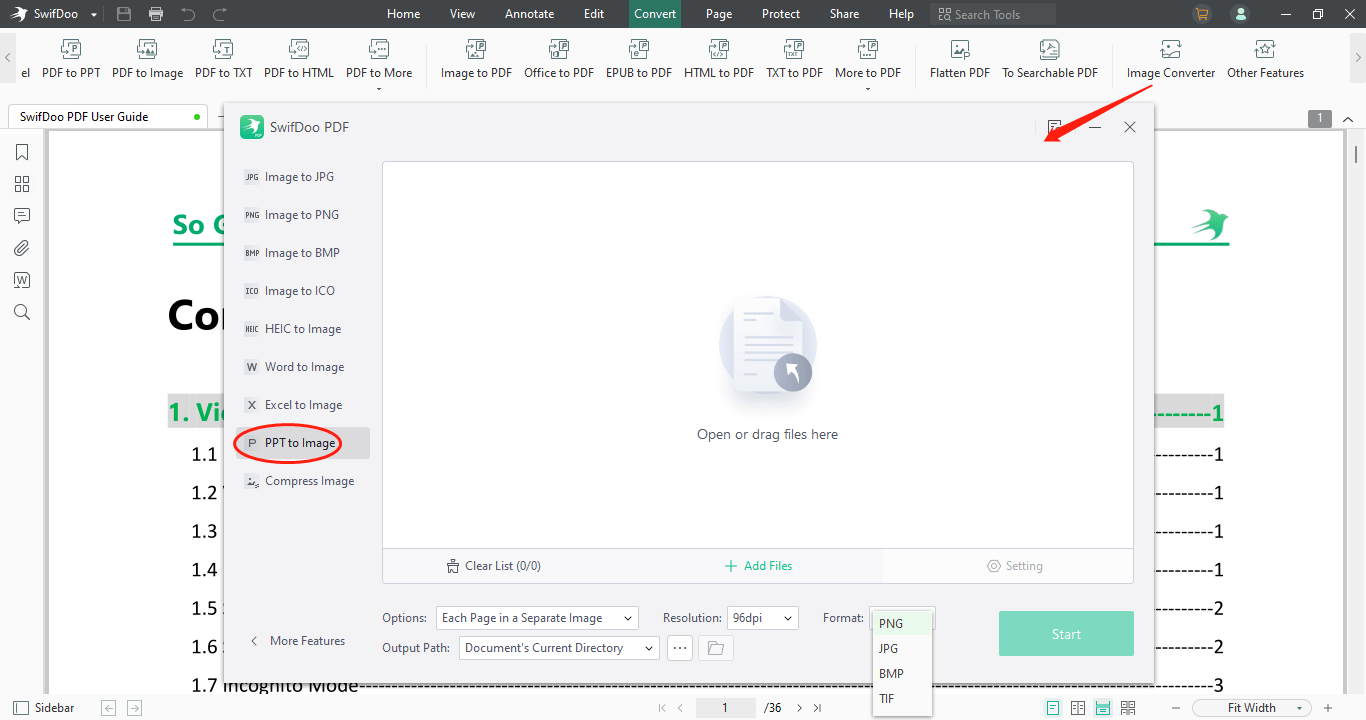This screenshot has width=1366, height=720.
Task: Click Clear List (0/0)
Action: click(x=494, y=566)
